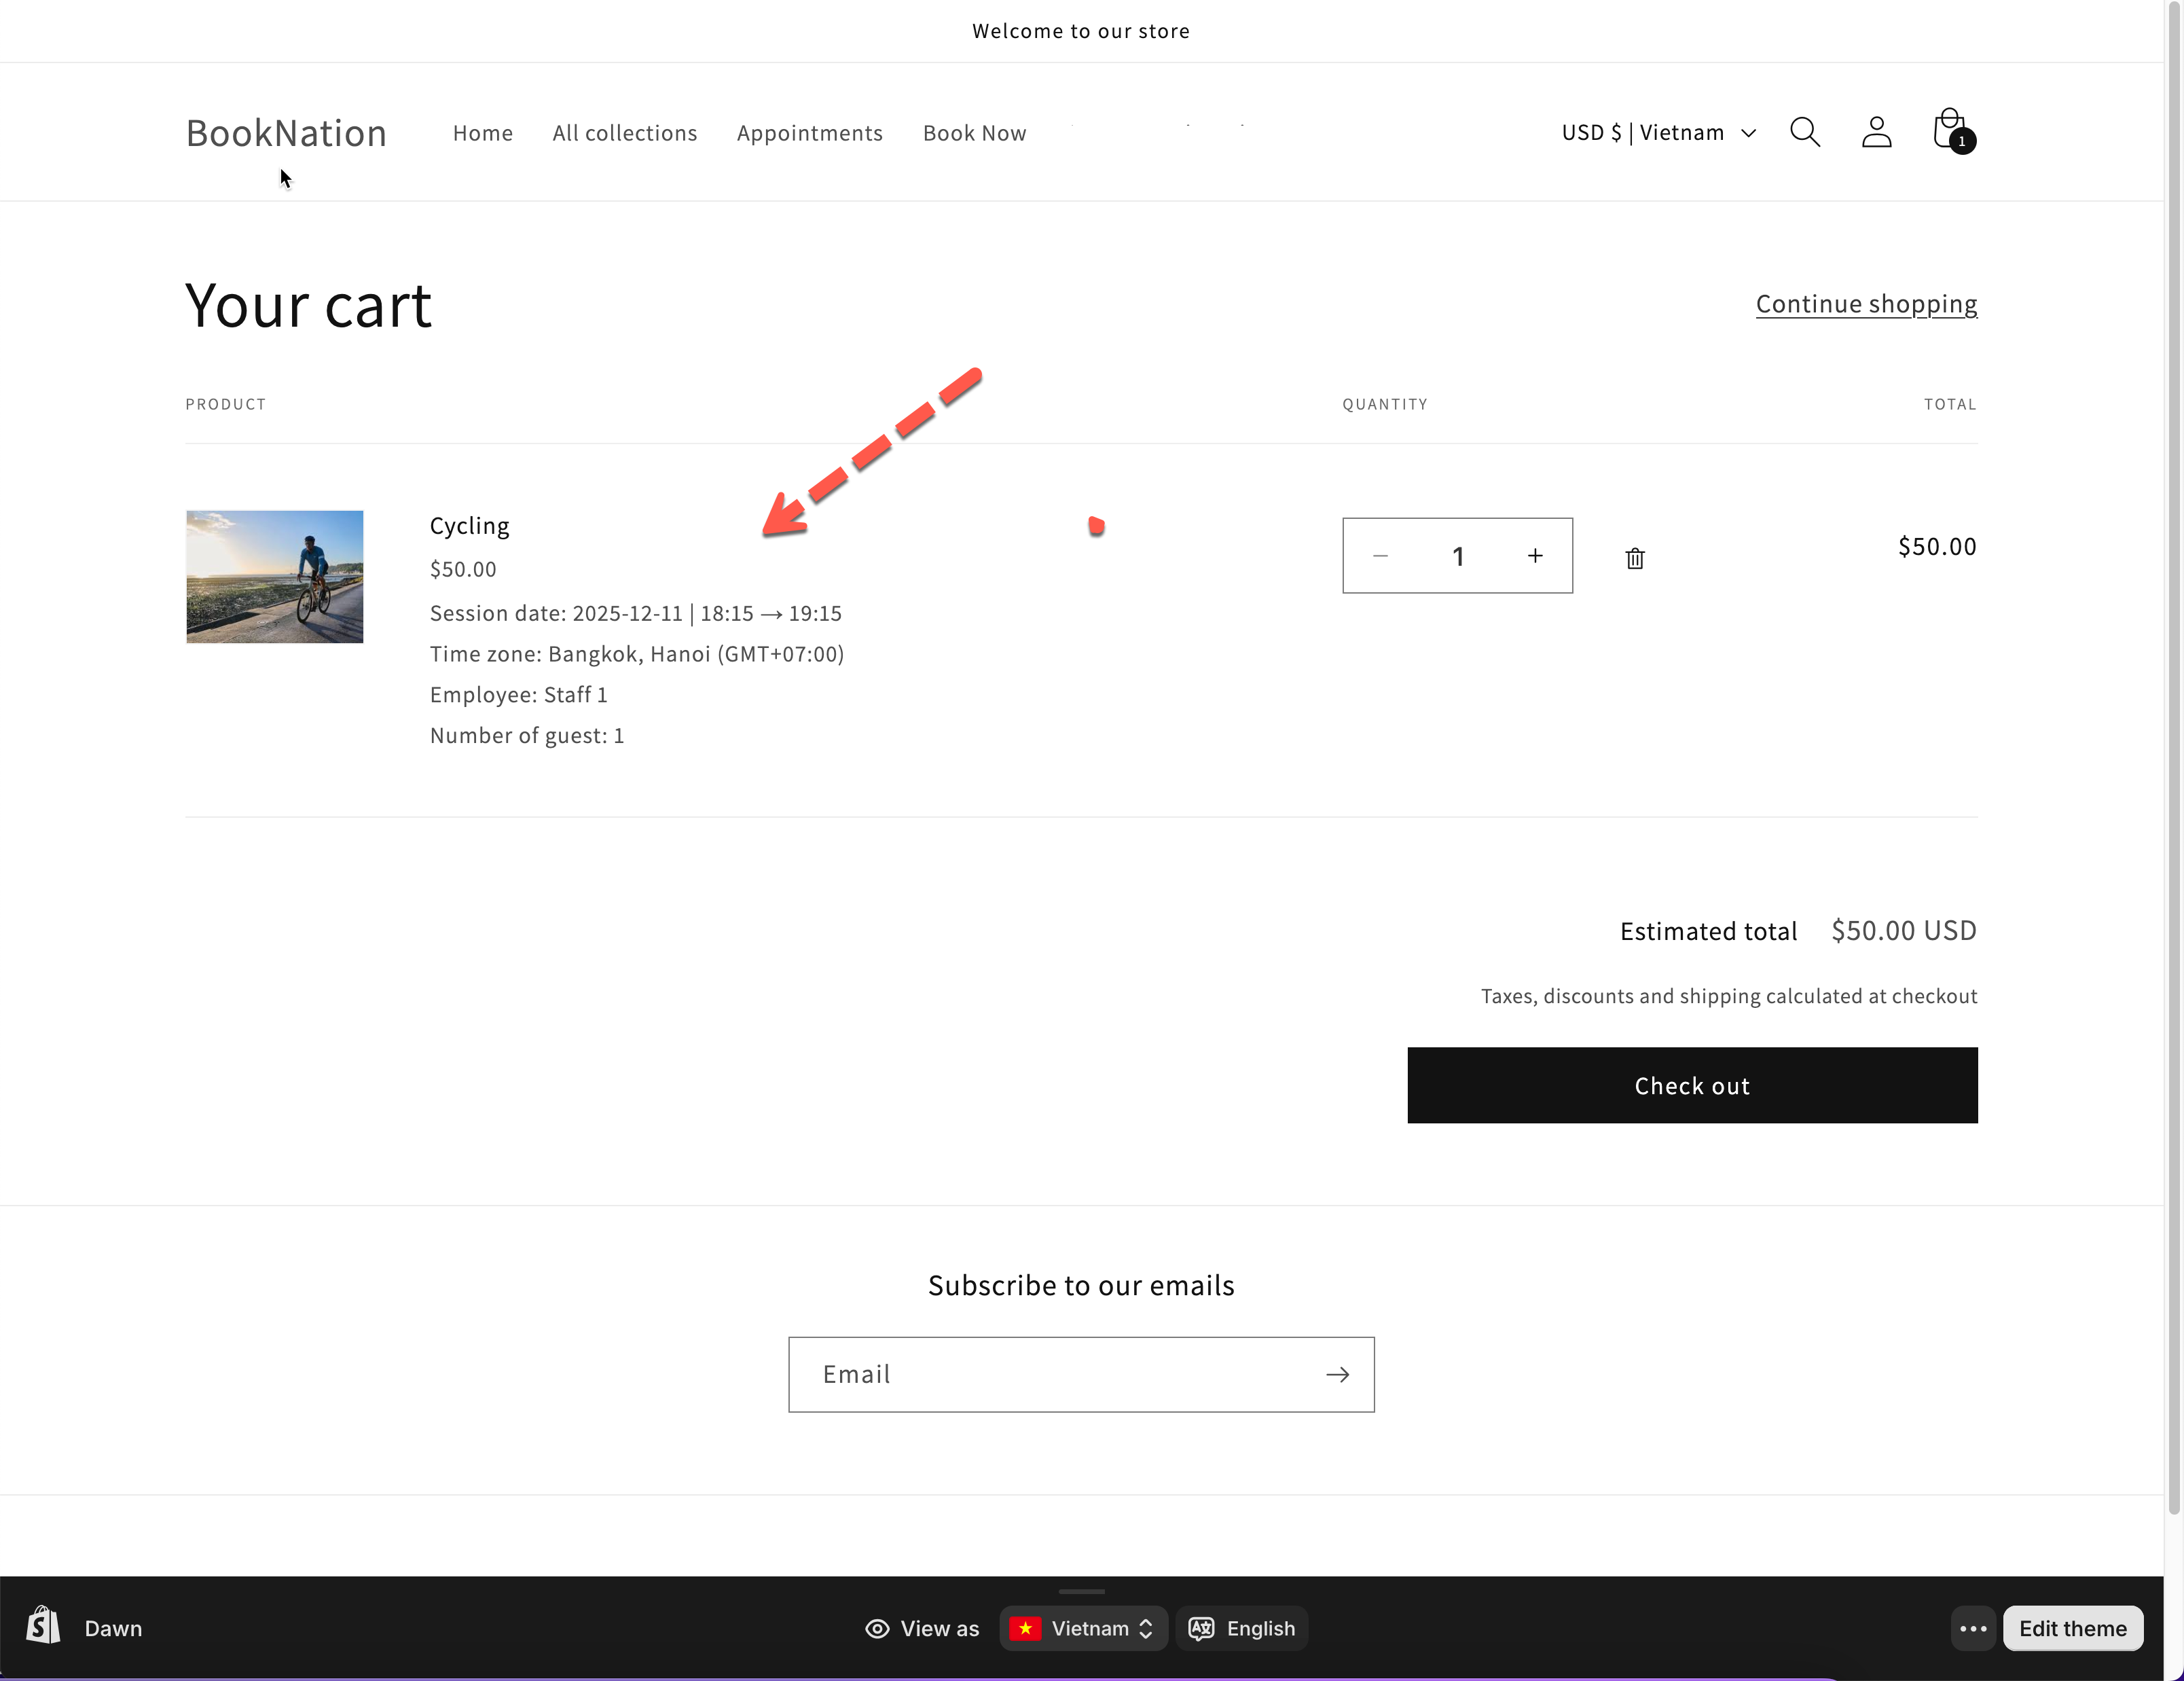Click the Shopify bag logo

(x=43, y=1627)
